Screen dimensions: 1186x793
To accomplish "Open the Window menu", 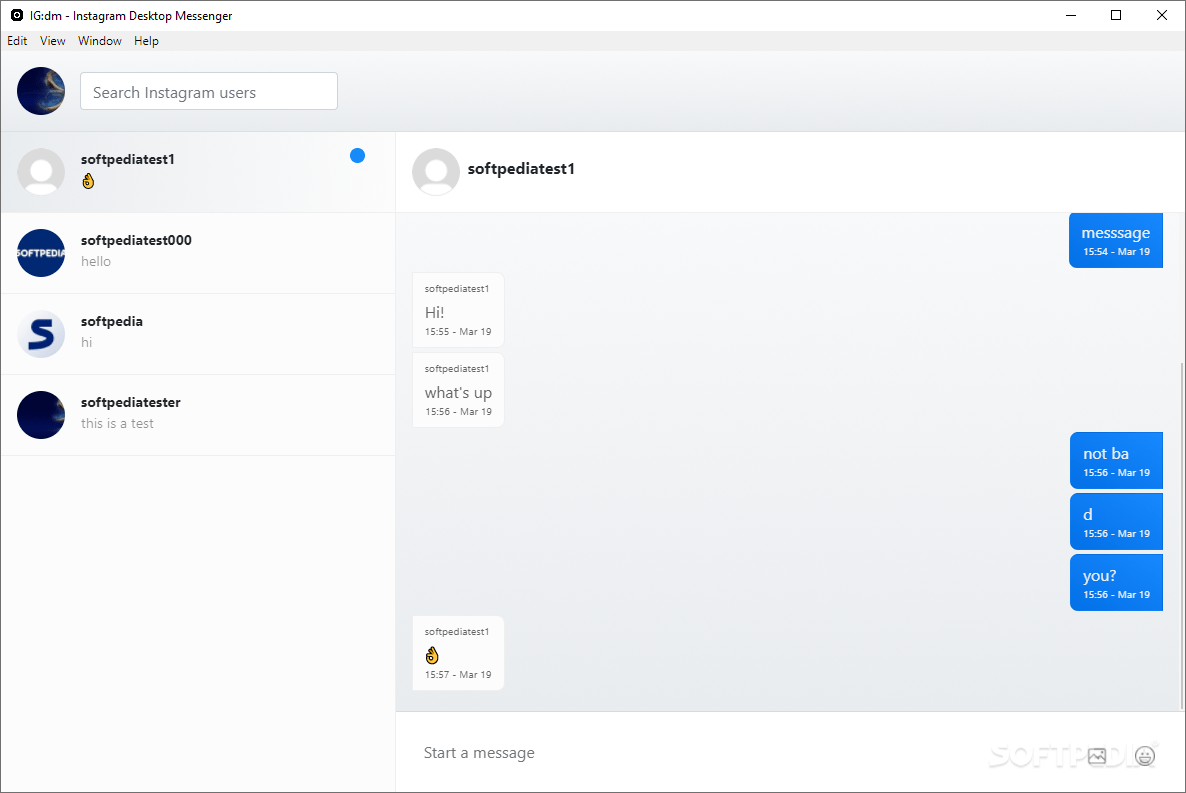I will (99, 41).
